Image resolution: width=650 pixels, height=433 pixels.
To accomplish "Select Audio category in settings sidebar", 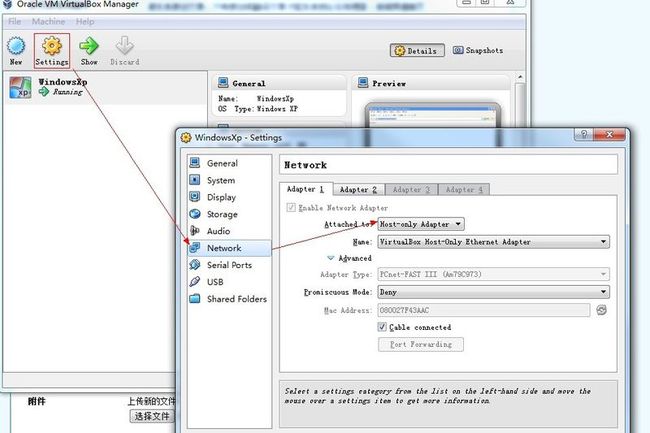I will click(x=229, y=231).
